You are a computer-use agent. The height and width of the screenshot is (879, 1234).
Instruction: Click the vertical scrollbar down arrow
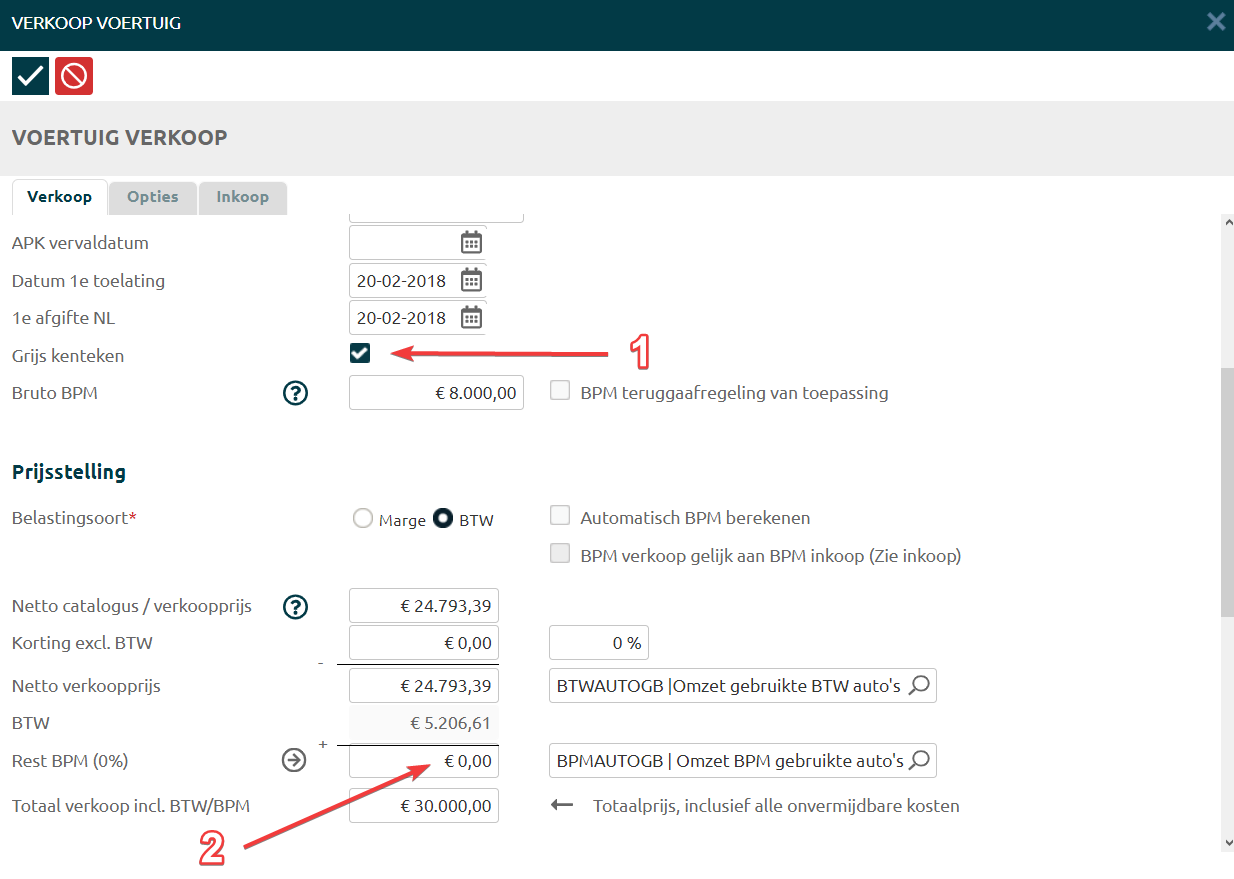pos(1227,843)
